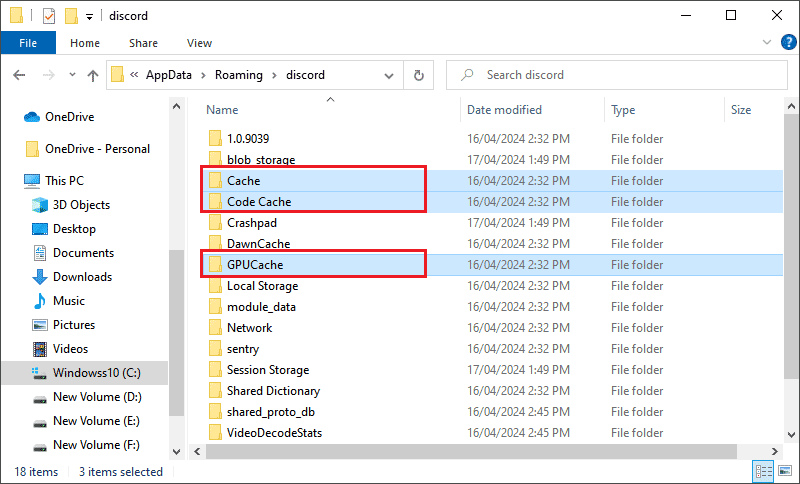Click horizontal scrollbar right arrow
Image resolution: width=800 pixels, height=484 pixels.
tap(775, 451)
